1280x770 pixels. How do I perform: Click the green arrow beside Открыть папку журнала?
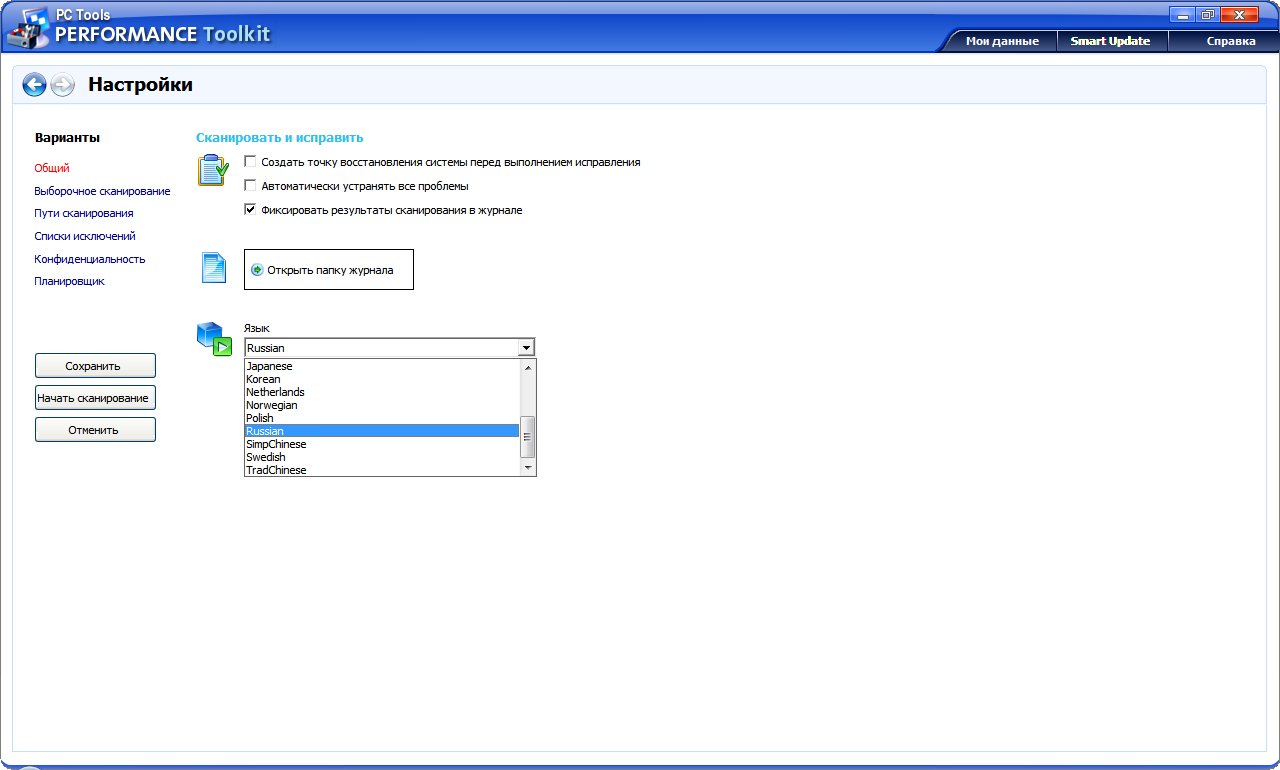[257, 270]
